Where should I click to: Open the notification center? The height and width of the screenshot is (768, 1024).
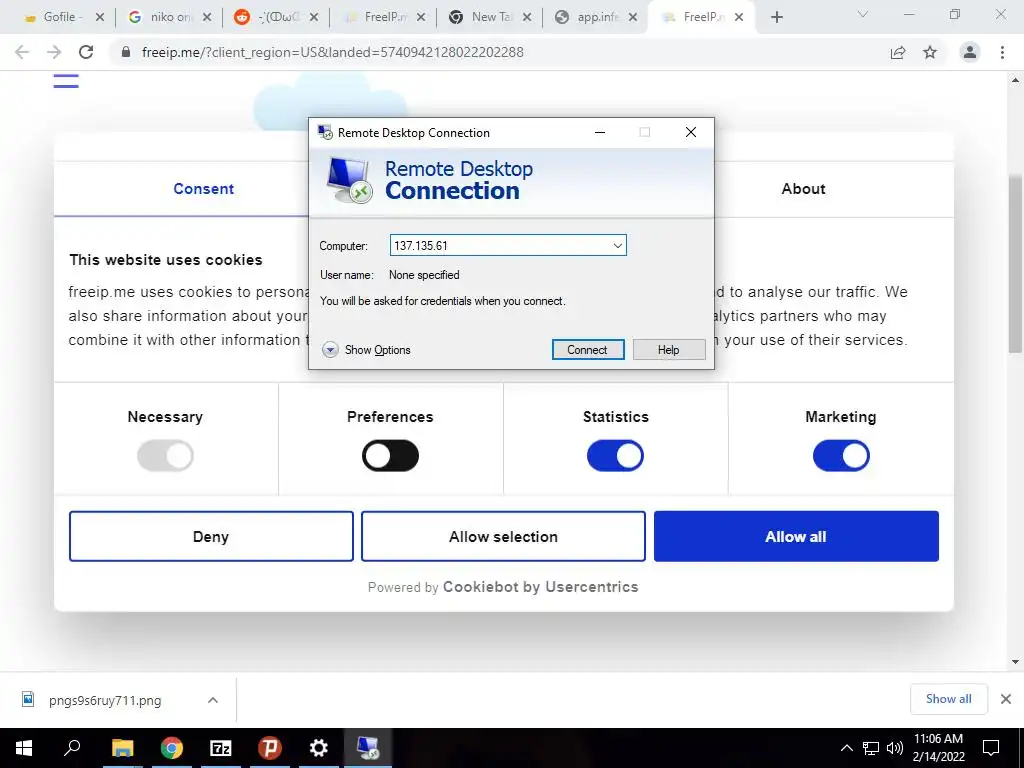991,748
